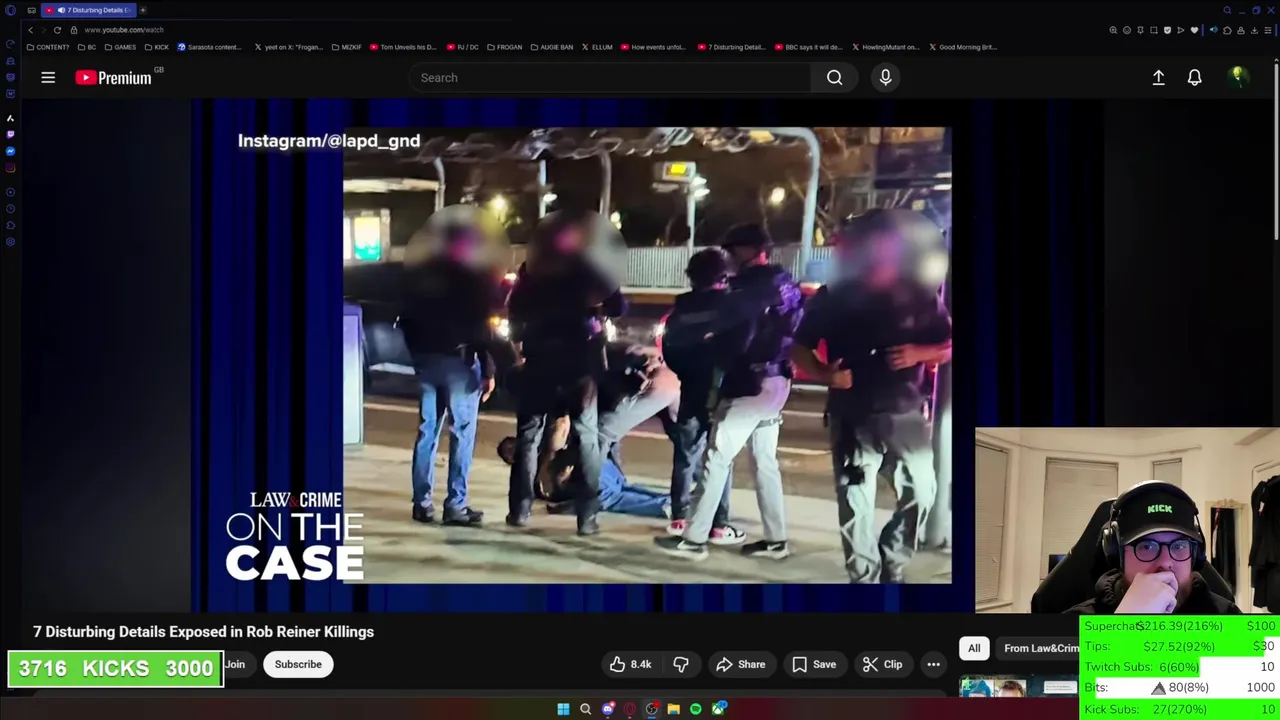Open sidebar settings gear icon
Viewport: 1280px width, 720px height.
pos(10,242)
